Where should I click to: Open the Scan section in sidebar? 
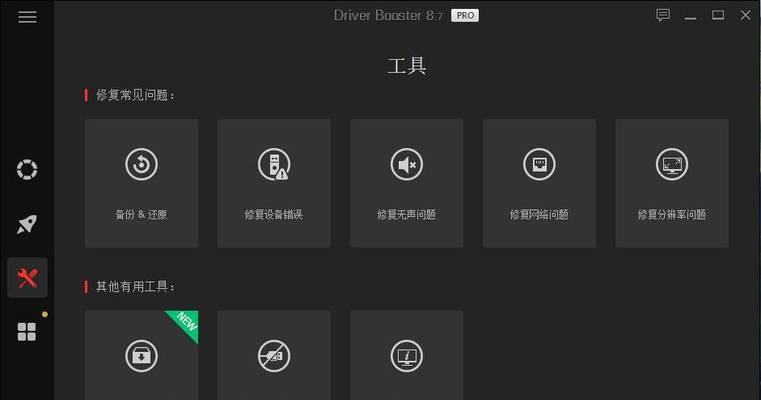(x=27, y=169)
